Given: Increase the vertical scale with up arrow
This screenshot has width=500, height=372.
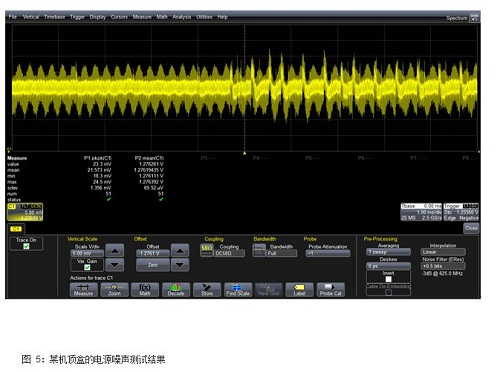Looking at the screenshot, I should coord(115,250).
